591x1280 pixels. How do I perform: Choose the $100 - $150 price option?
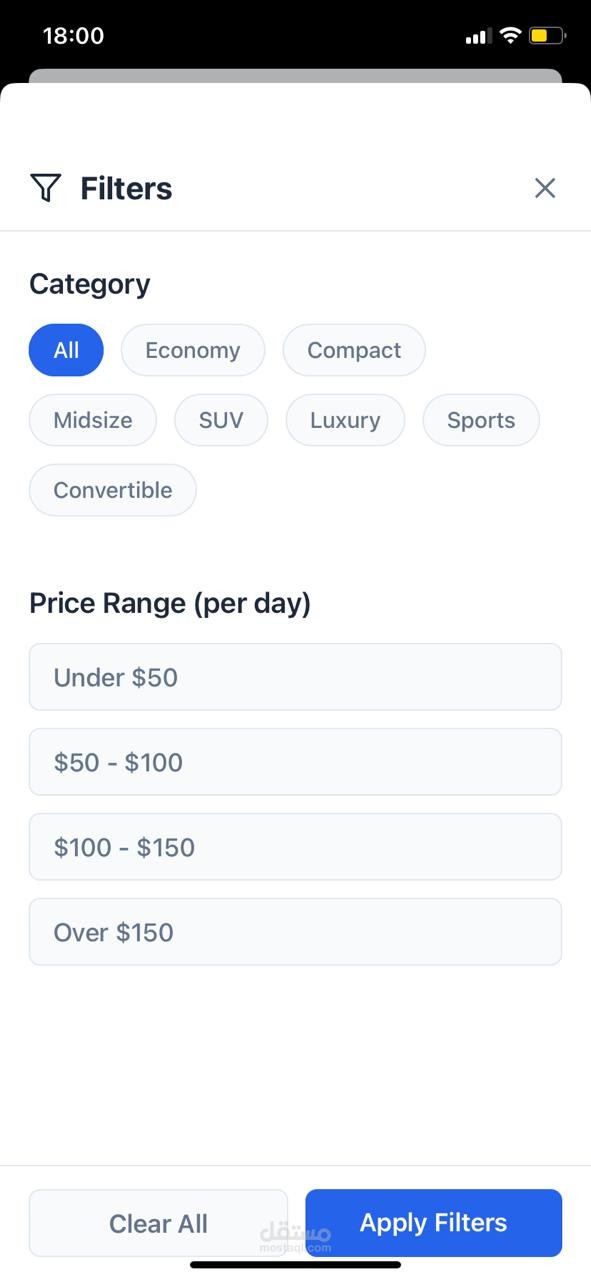(295, 847)
